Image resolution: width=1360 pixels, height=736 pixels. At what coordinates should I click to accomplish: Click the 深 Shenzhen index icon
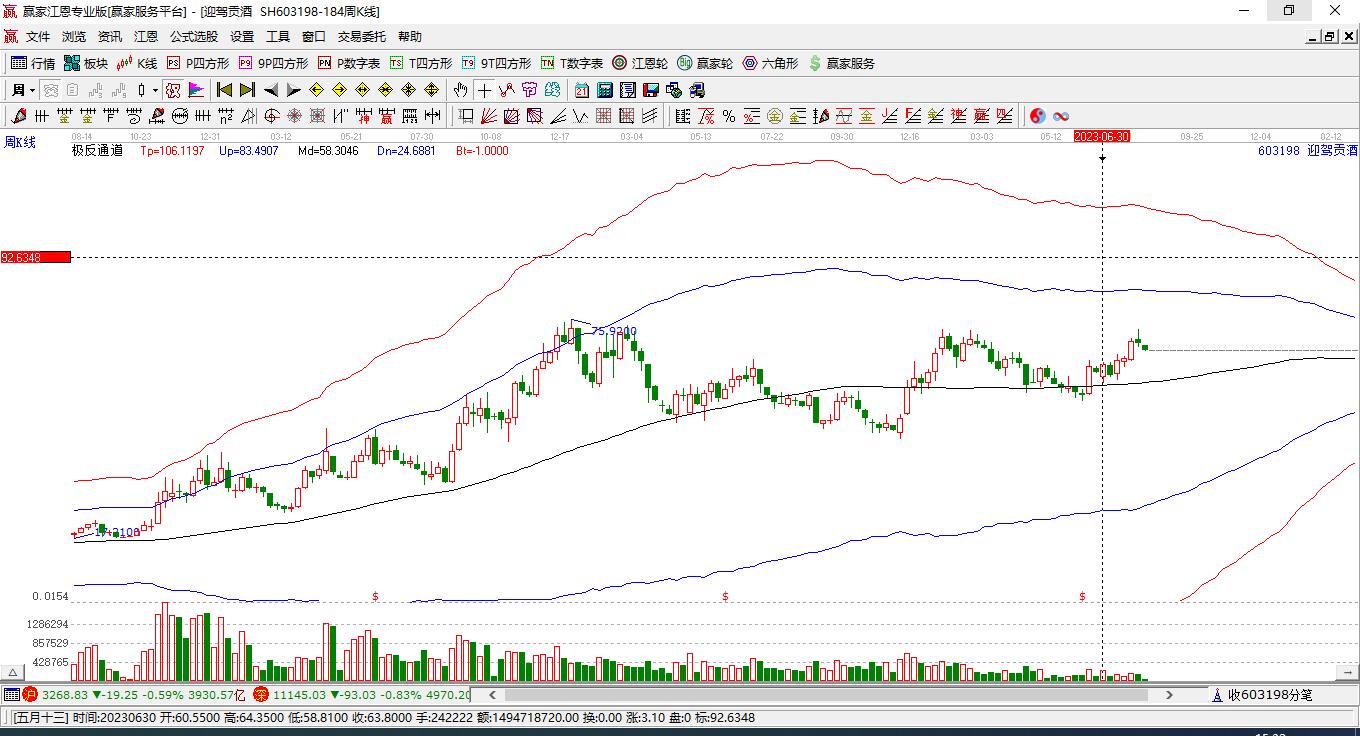(261, 694)
